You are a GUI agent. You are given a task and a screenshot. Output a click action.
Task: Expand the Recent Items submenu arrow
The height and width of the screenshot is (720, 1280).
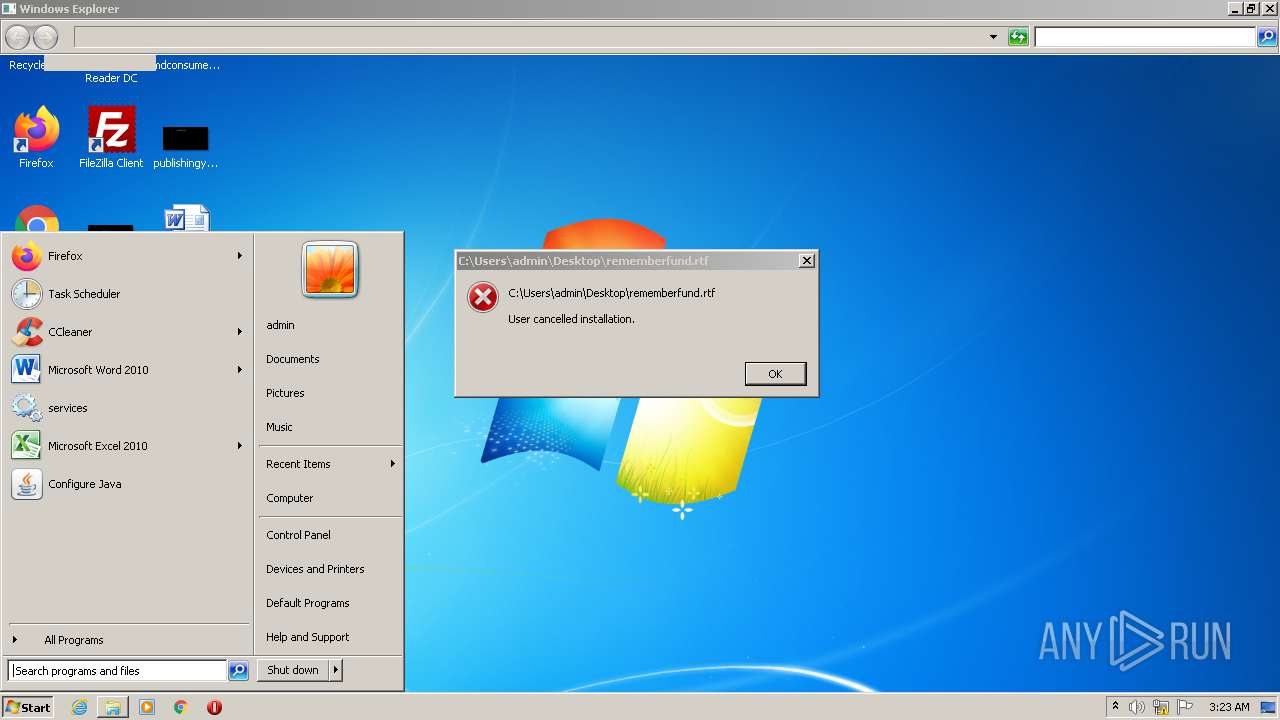click(x=393, y=464)
